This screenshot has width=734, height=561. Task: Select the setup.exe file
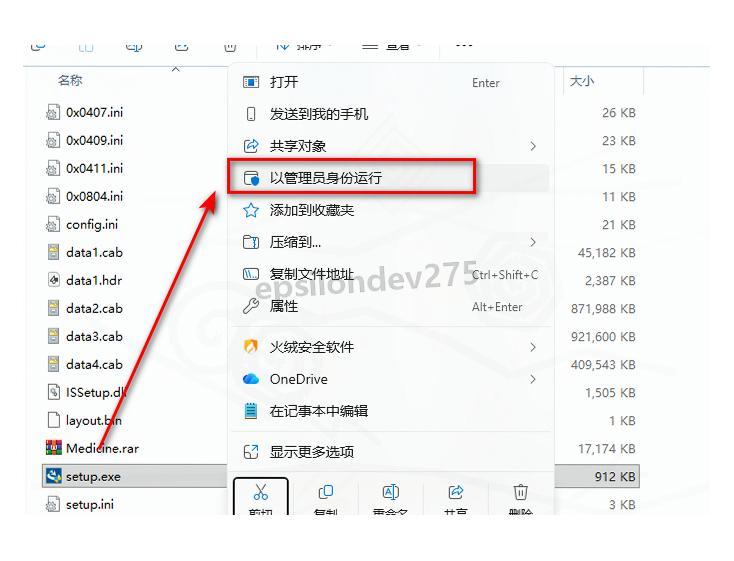pos(93,477)
